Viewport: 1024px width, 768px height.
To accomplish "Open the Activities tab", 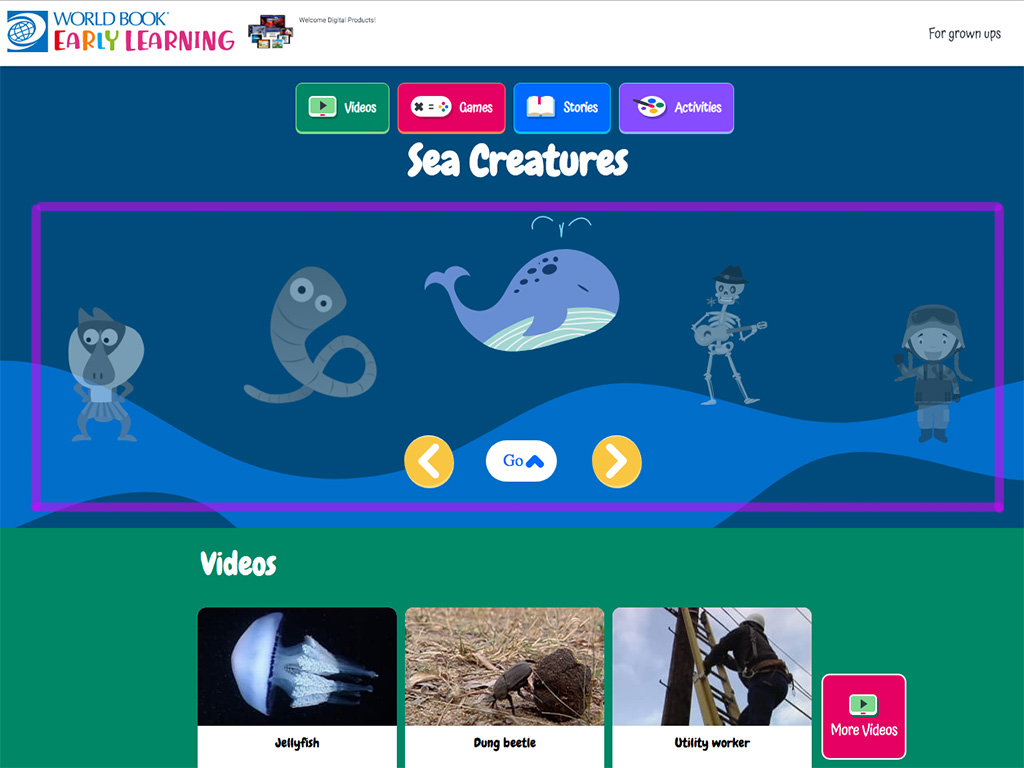I will [677, 108].
